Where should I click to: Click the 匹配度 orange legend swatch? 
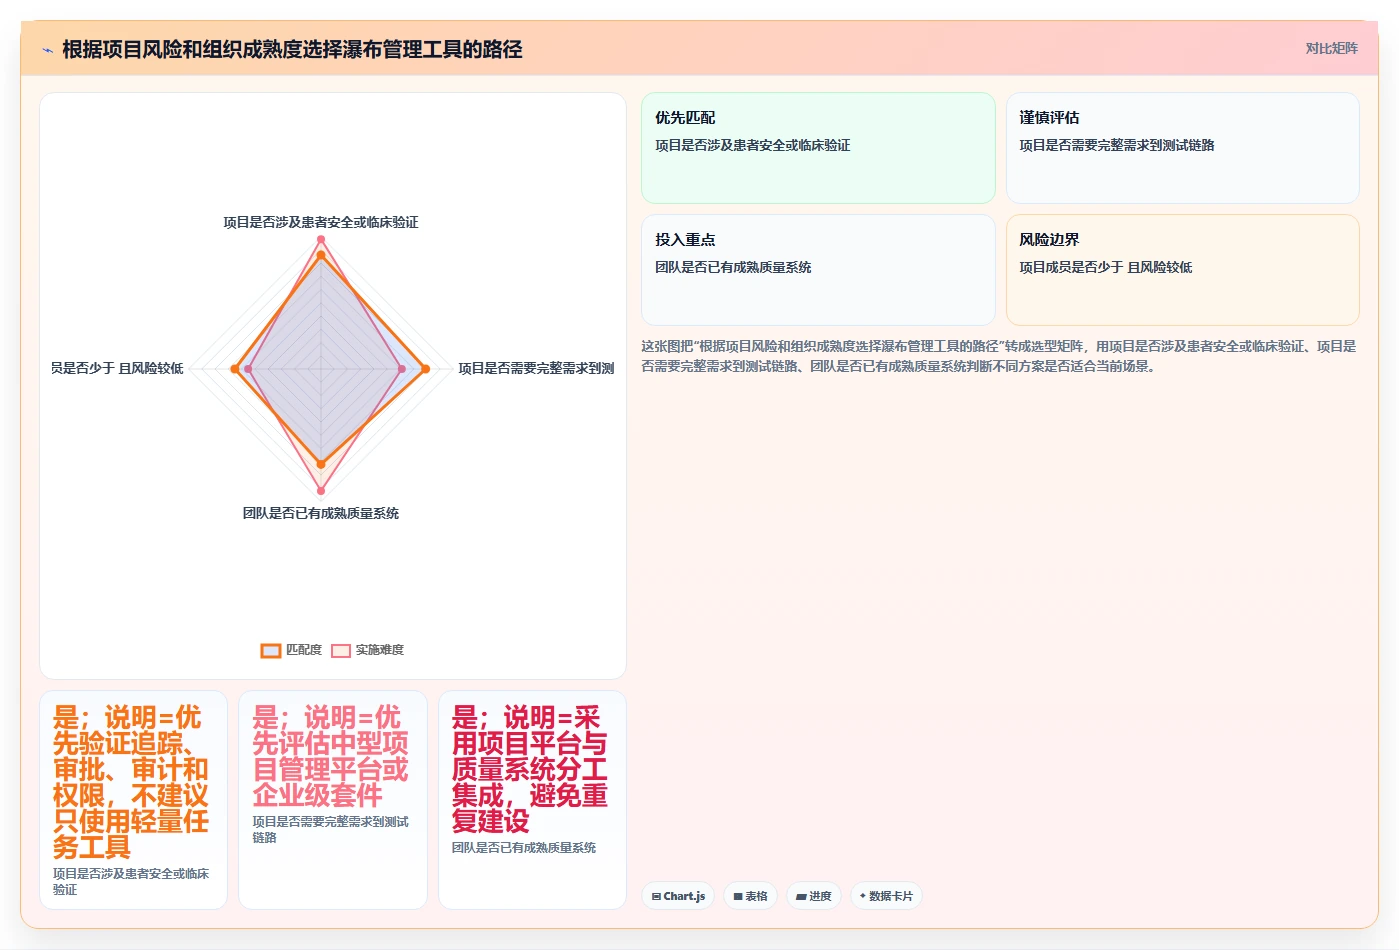coord(271,651)
